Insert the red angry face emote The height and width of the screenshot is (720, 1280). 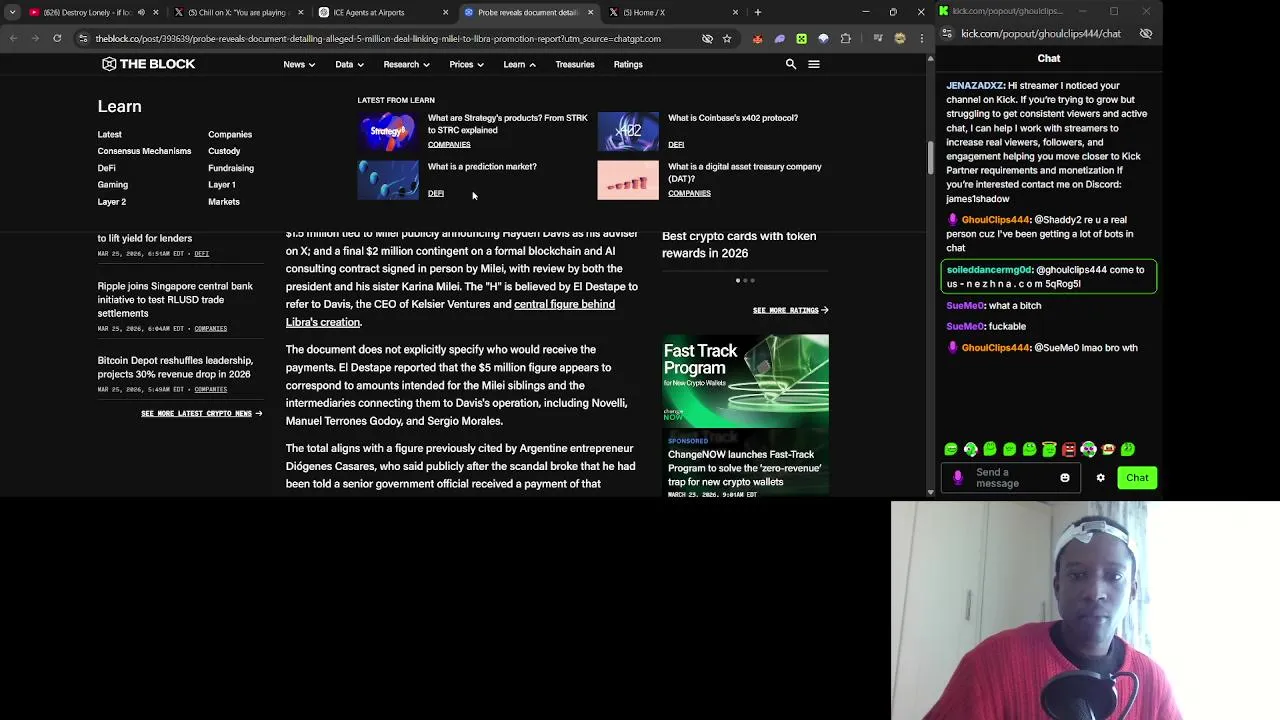[x=1069, y=450]
